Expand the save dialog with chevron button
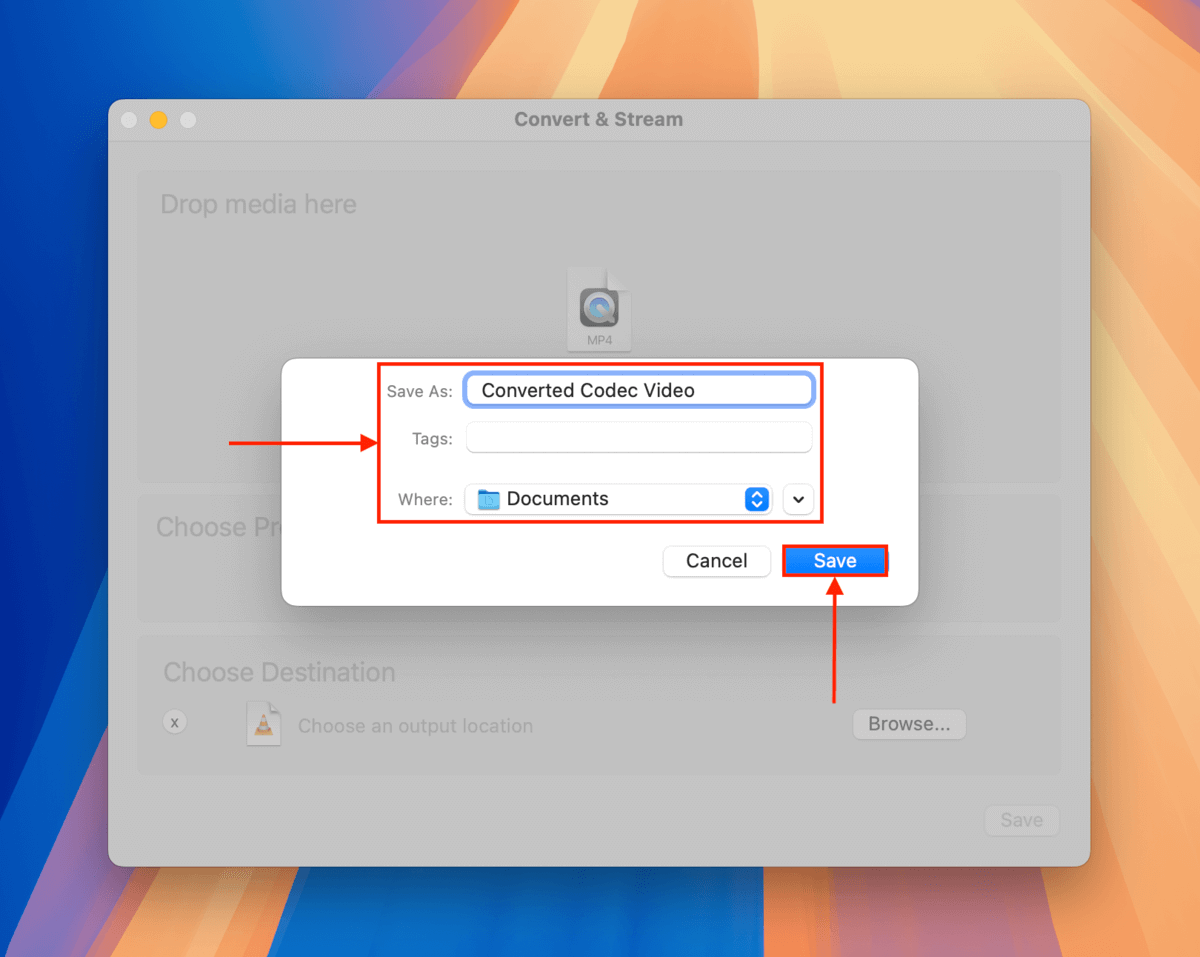The image size is (1200, 957). [x=798, y=499]
